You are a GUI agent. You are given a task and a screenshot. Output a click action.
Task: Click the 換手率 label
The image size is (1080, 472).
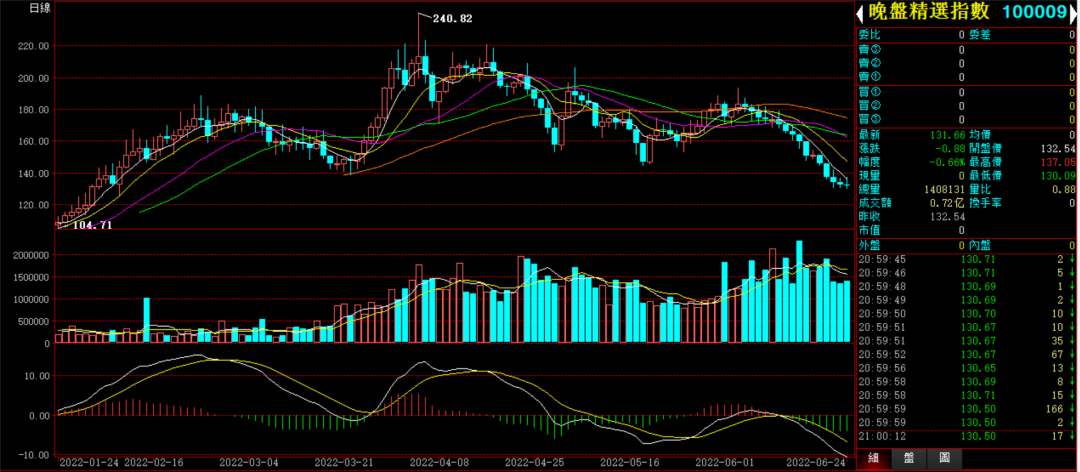[x=985, y=203]
